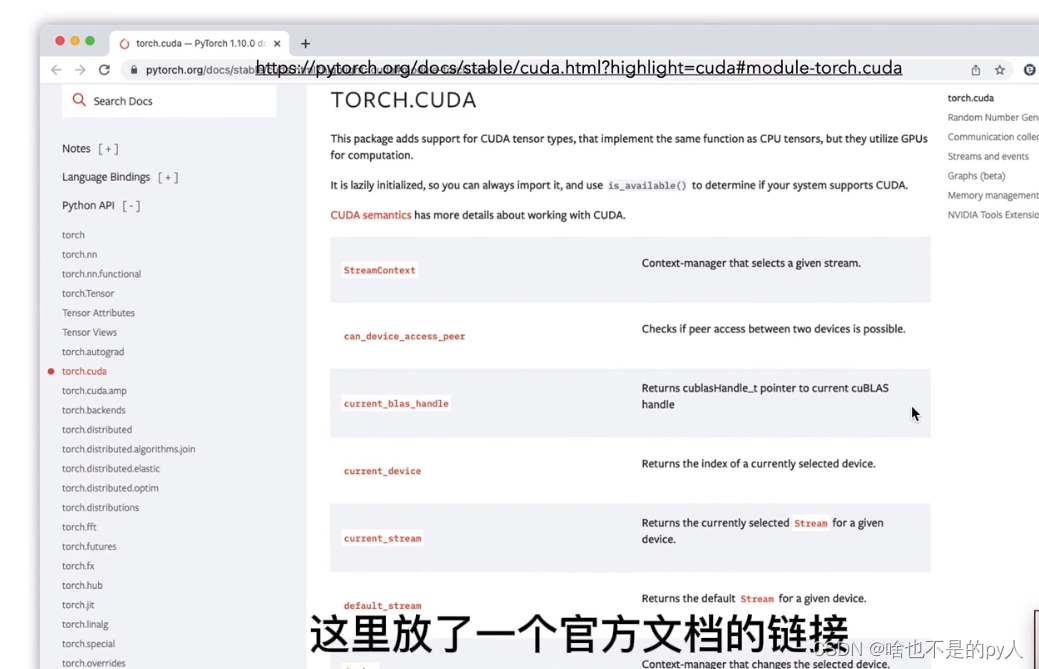The height and width of the screenshot is (669, 1039).
Task: Open torch.distributed sidebar link
Action: coord(97,430)
